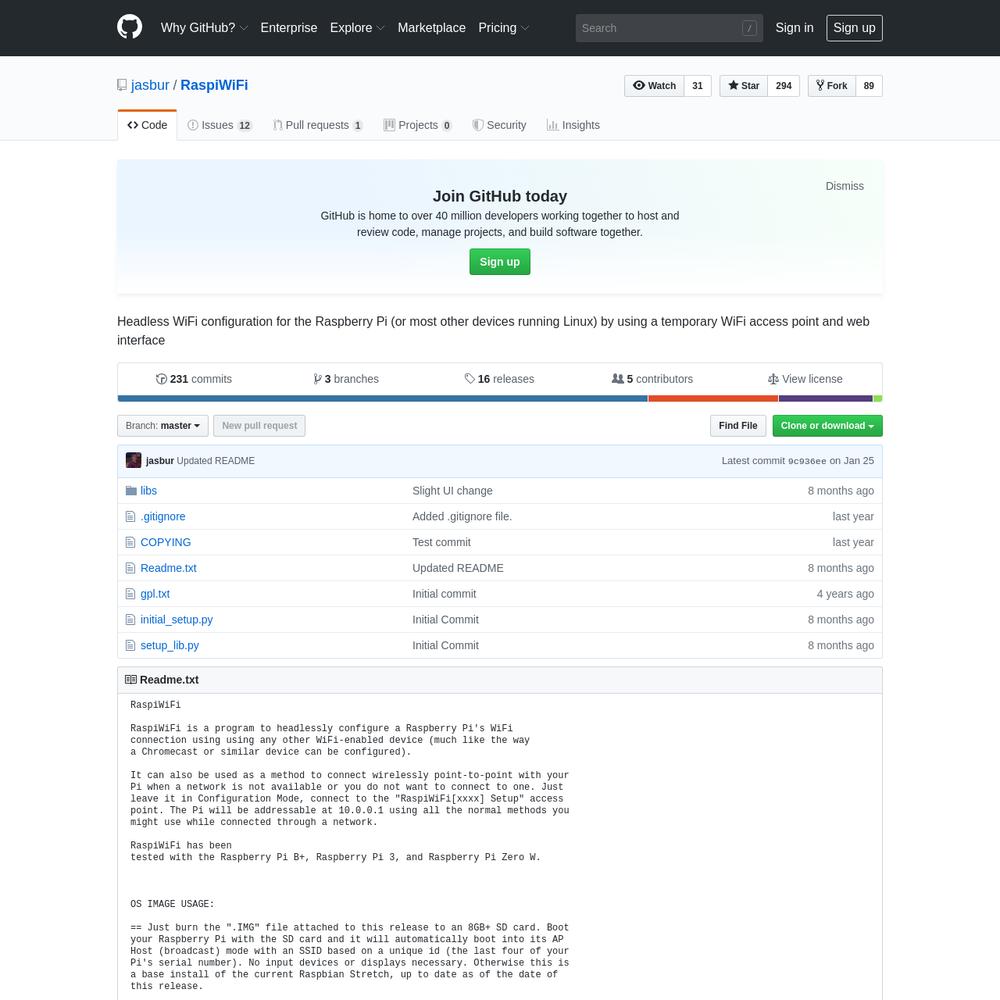The height and width of the screenshot is (1000, 1000).
Task: Switch to the Projects tab
Action: 418,125
